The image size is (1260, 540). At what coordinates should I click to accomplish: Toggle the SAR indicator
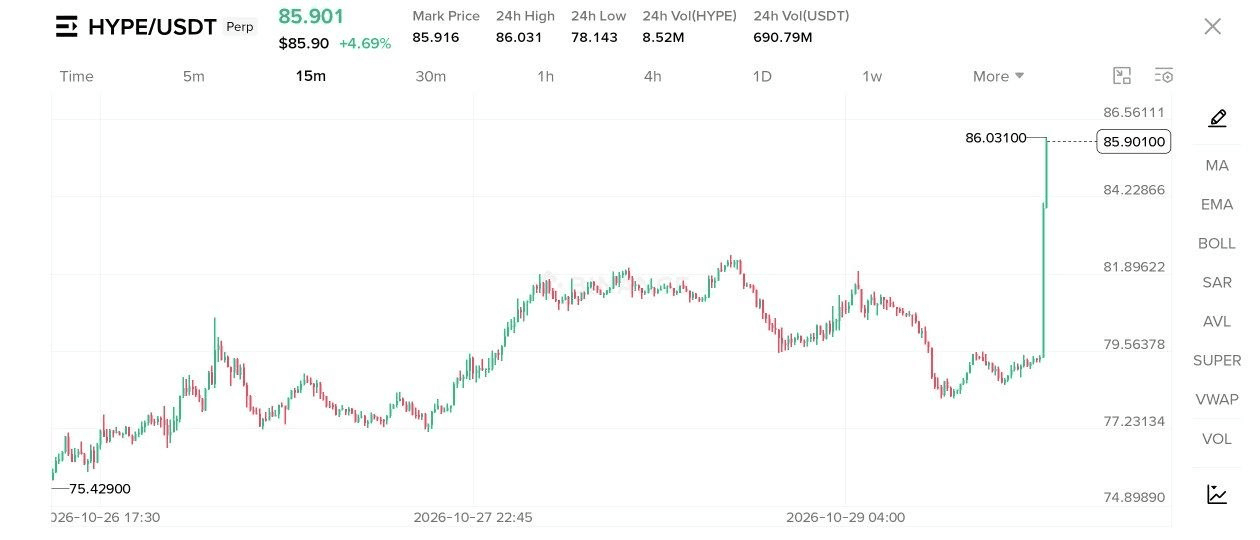point(1217,283)
